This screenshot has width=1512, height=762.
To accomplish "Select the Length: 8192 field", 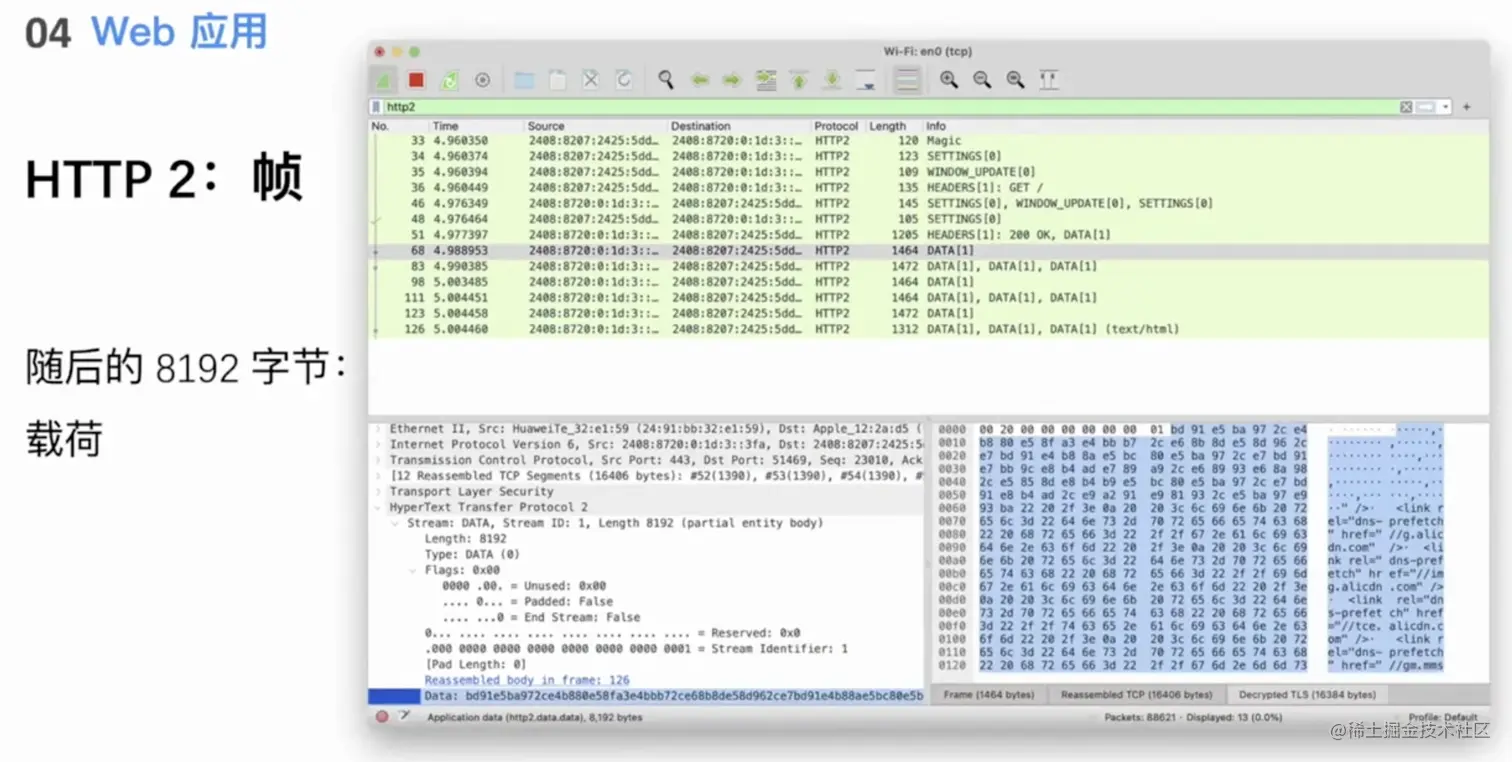I will [x=465, y=539].
